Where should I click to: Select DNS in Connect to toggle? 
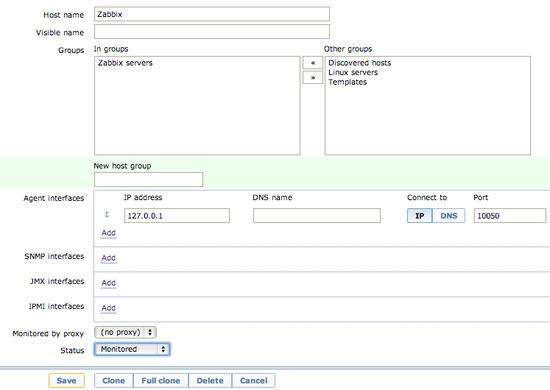[x=449, y=216]
